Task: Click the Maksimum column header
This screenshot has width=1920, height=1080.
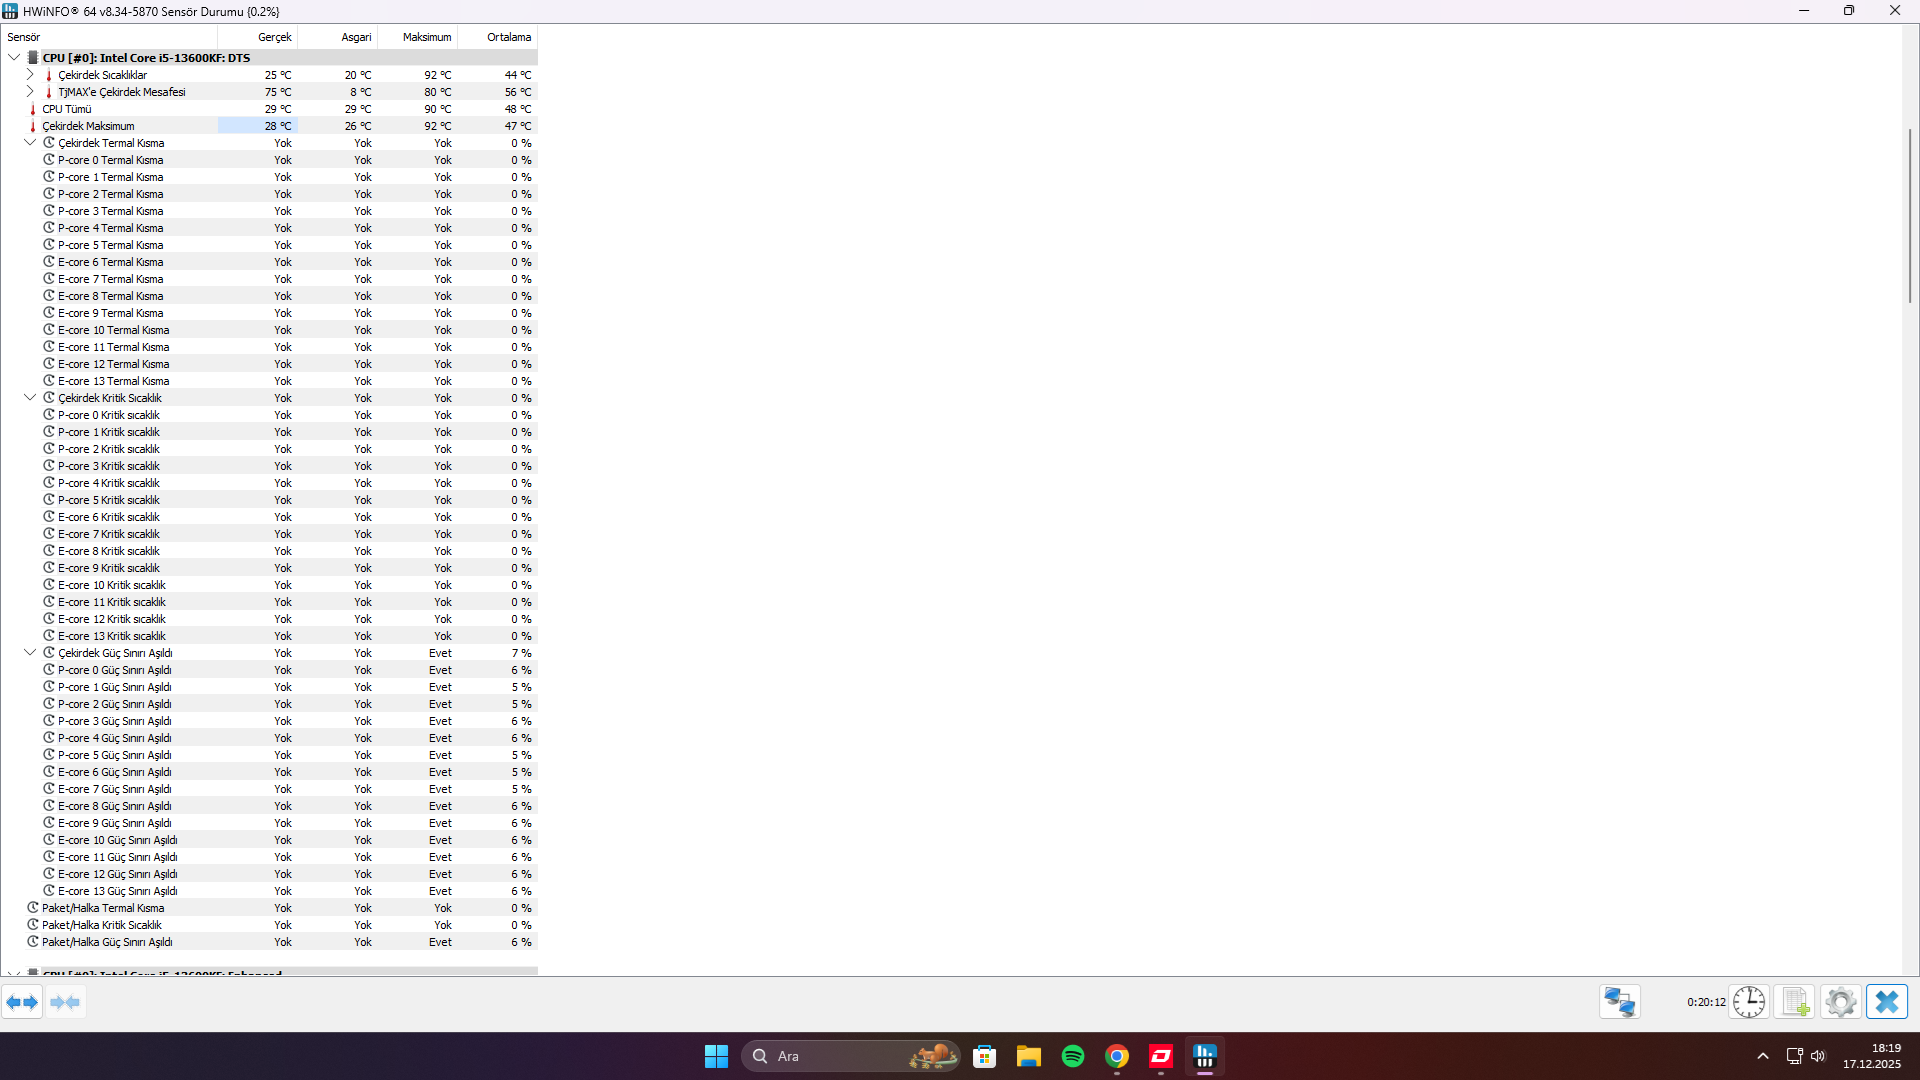Action: click(417, 37)
